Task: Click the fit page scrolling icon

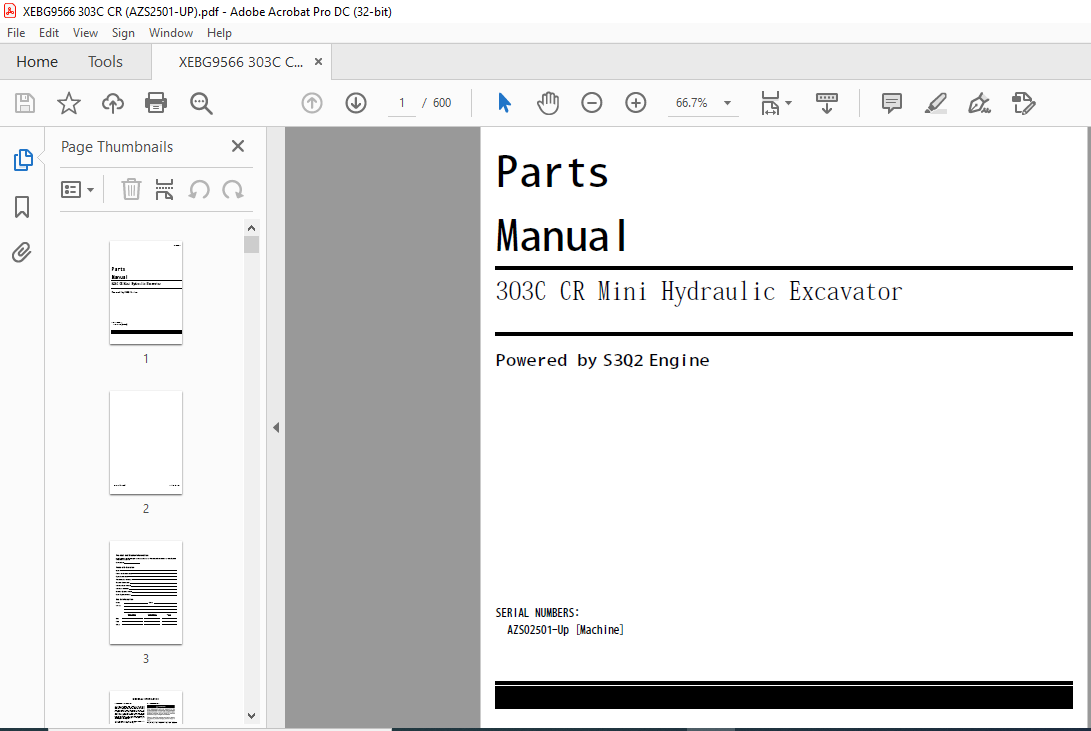Action: point(770,103)
